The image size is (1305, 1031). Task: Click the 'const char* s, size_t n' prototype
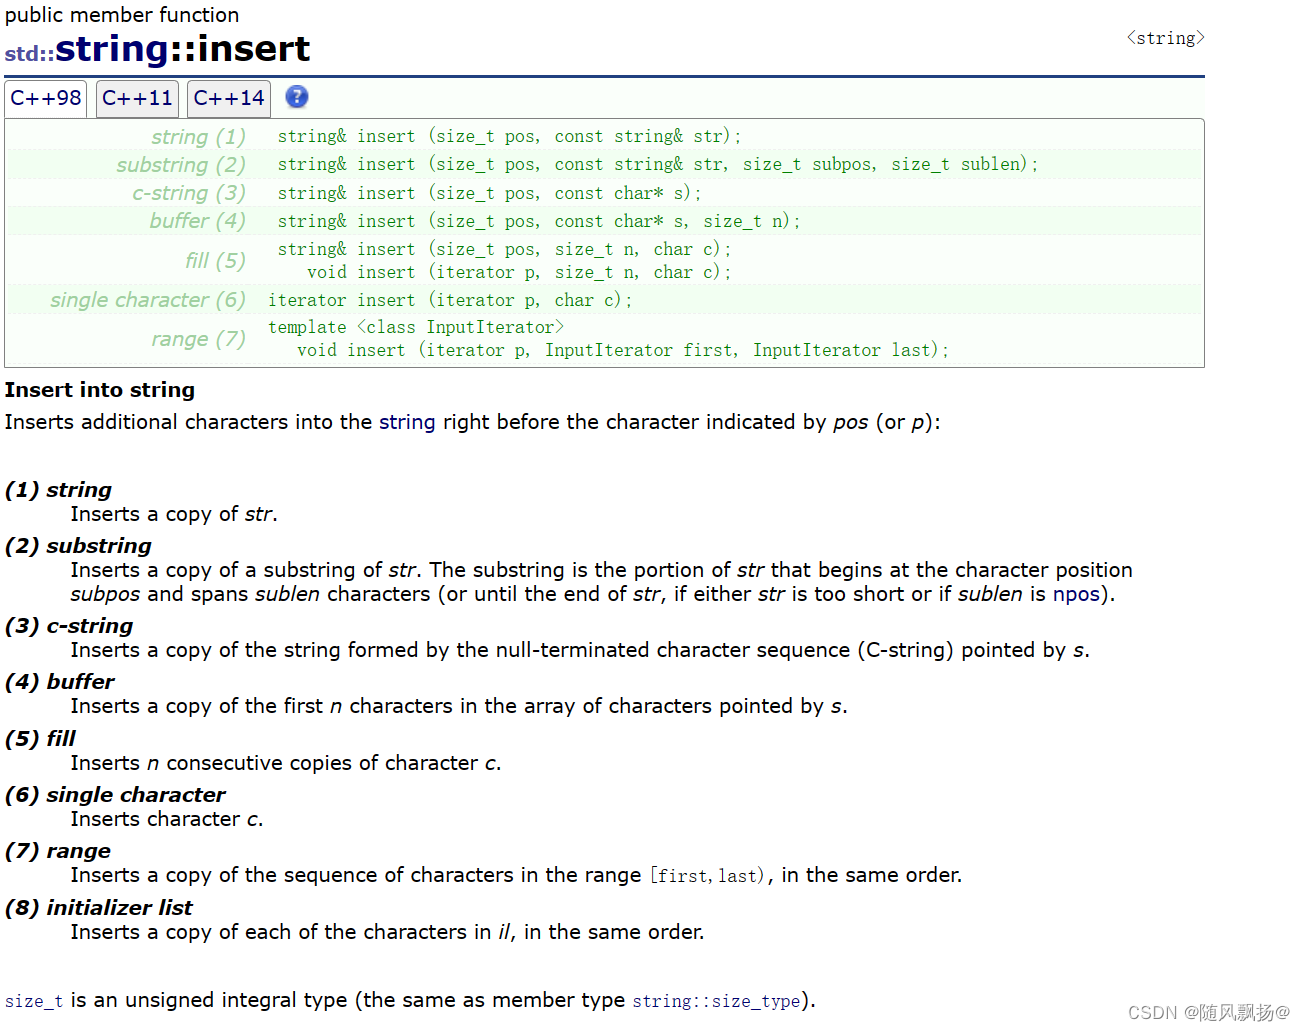[x=539, y=221]
